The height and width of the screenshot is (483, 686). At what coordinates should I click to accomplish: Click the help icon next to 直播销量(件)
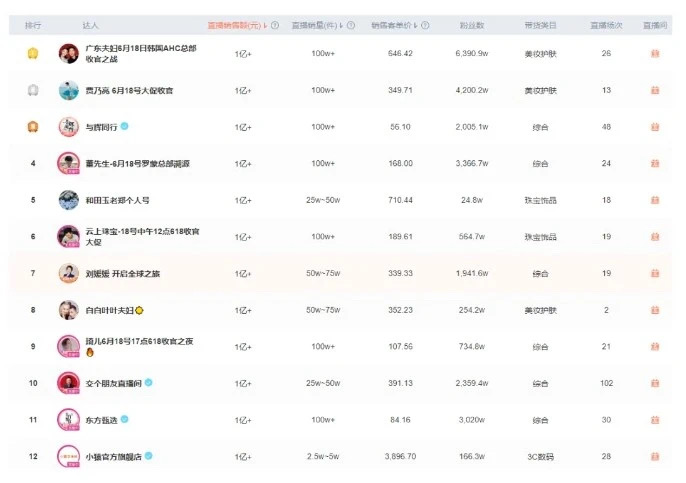(351, 25)
